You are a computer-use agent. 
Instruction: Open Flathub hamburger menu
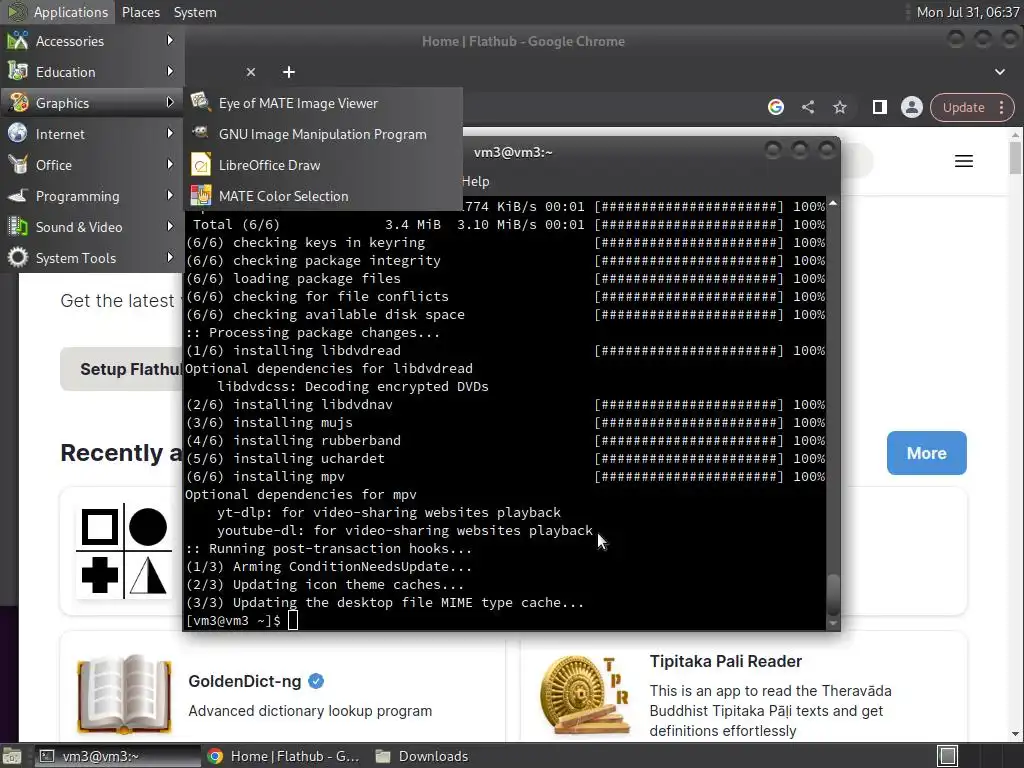964,161
